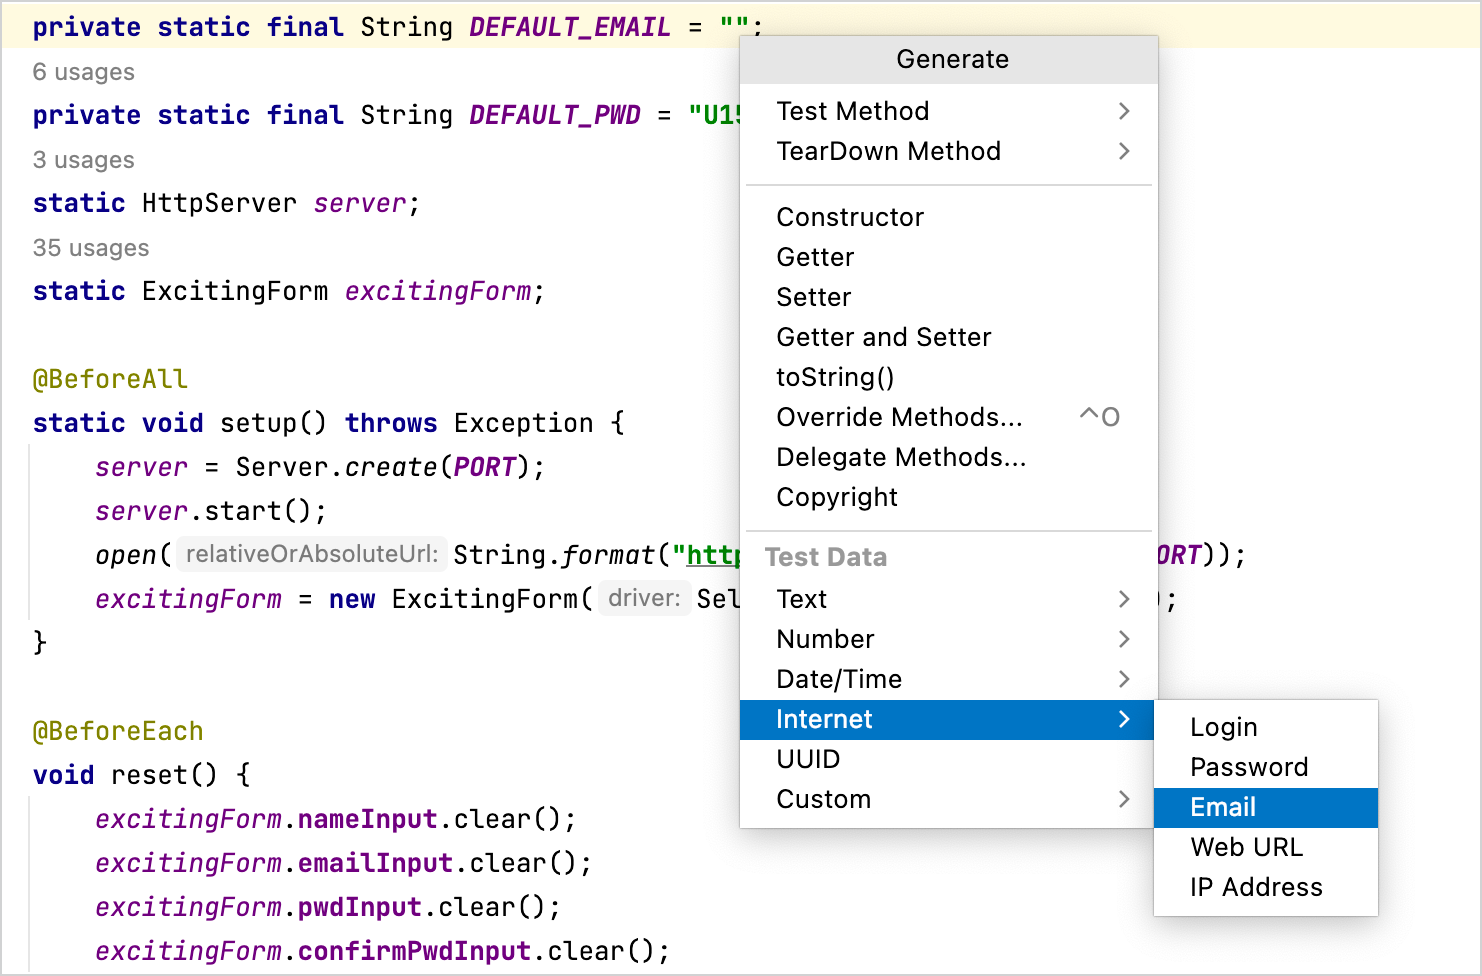
Task: Click chevron arrow beside Test Method
Action: pyautogui.click(x=1124, y=111)
